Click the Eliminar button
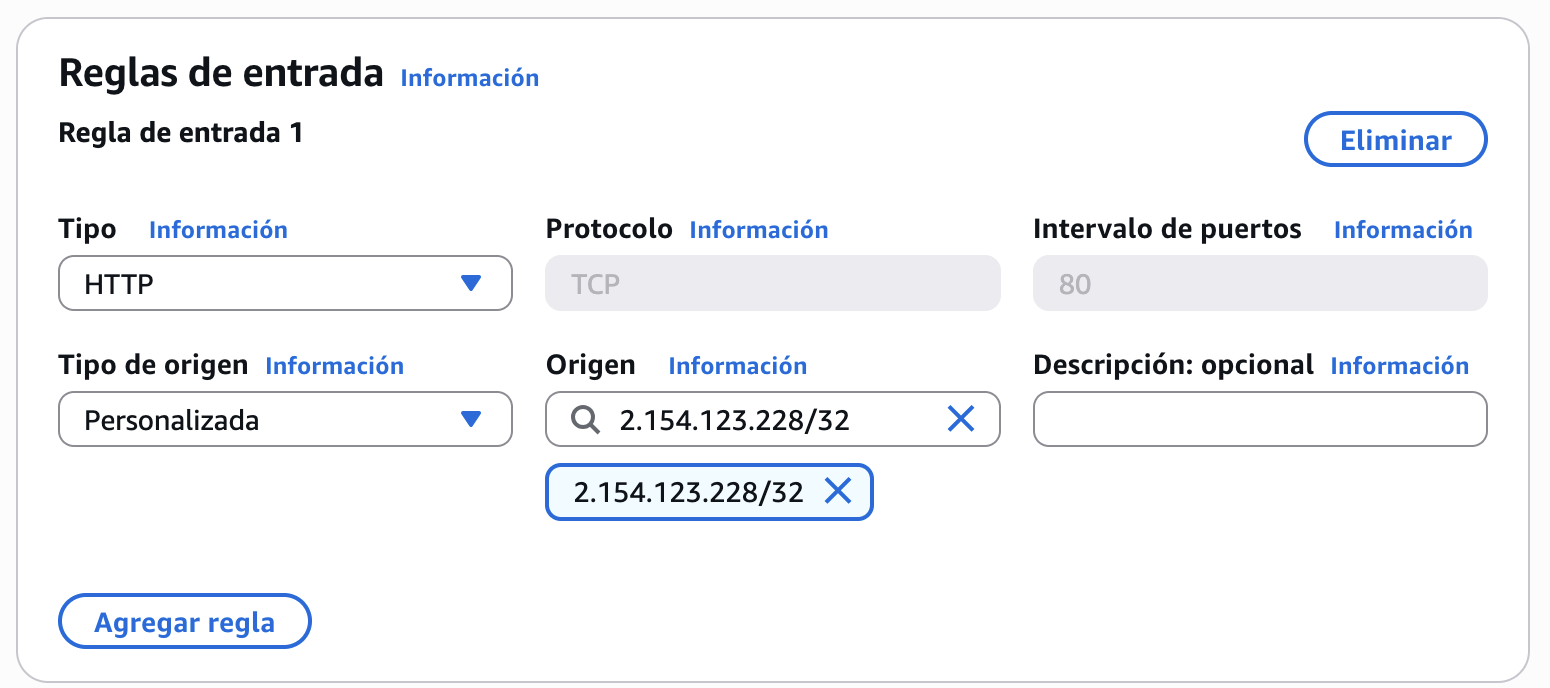Viewport: 1550px width, 688px height. coord(1395,141)
